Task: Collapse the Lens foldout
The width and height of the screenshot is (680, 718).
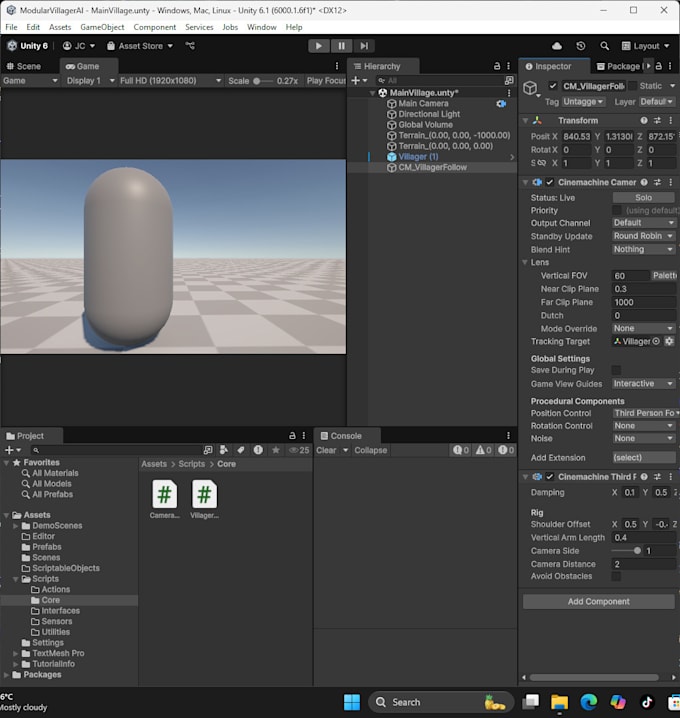Action: point(525,262)
